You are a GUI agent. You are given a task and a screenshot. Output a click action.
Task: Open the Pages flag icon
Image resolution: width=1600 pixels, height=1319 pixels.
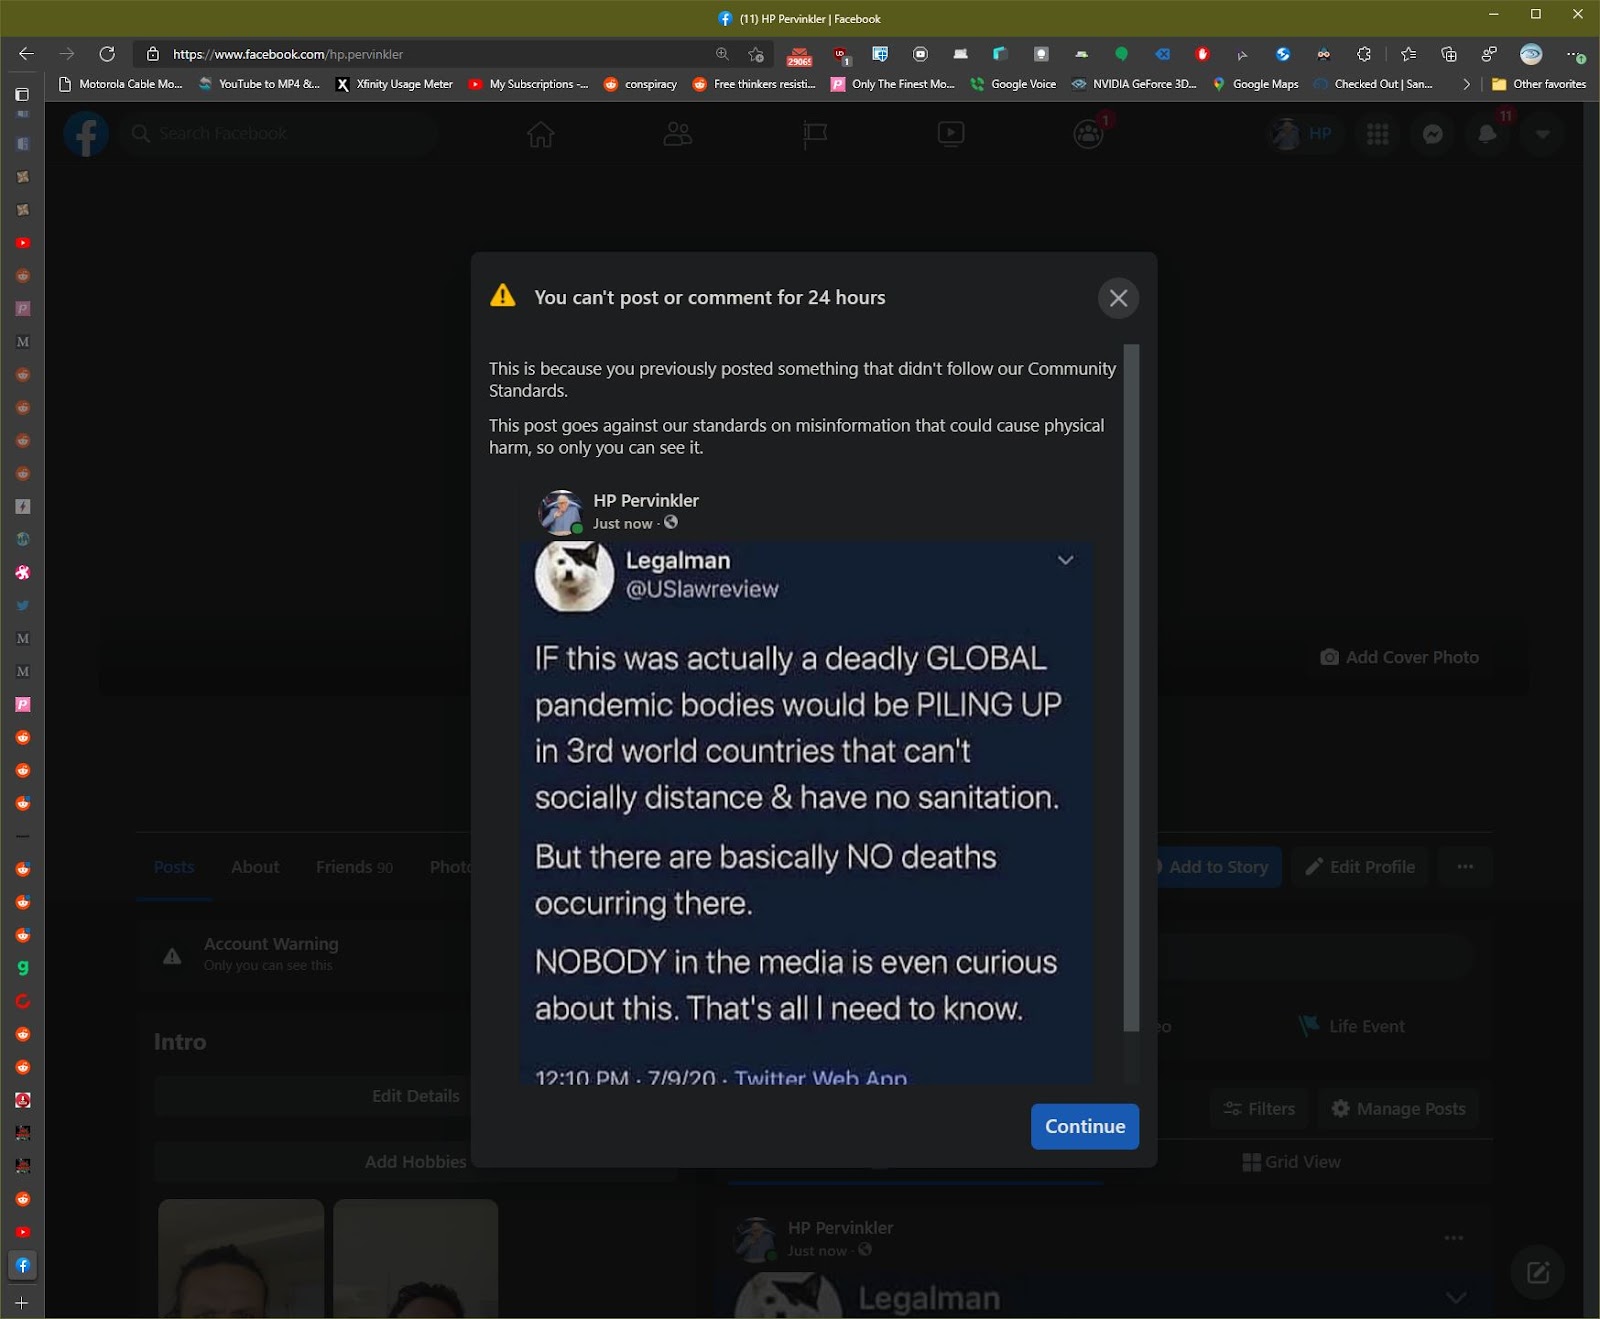(x=815, y=134)
